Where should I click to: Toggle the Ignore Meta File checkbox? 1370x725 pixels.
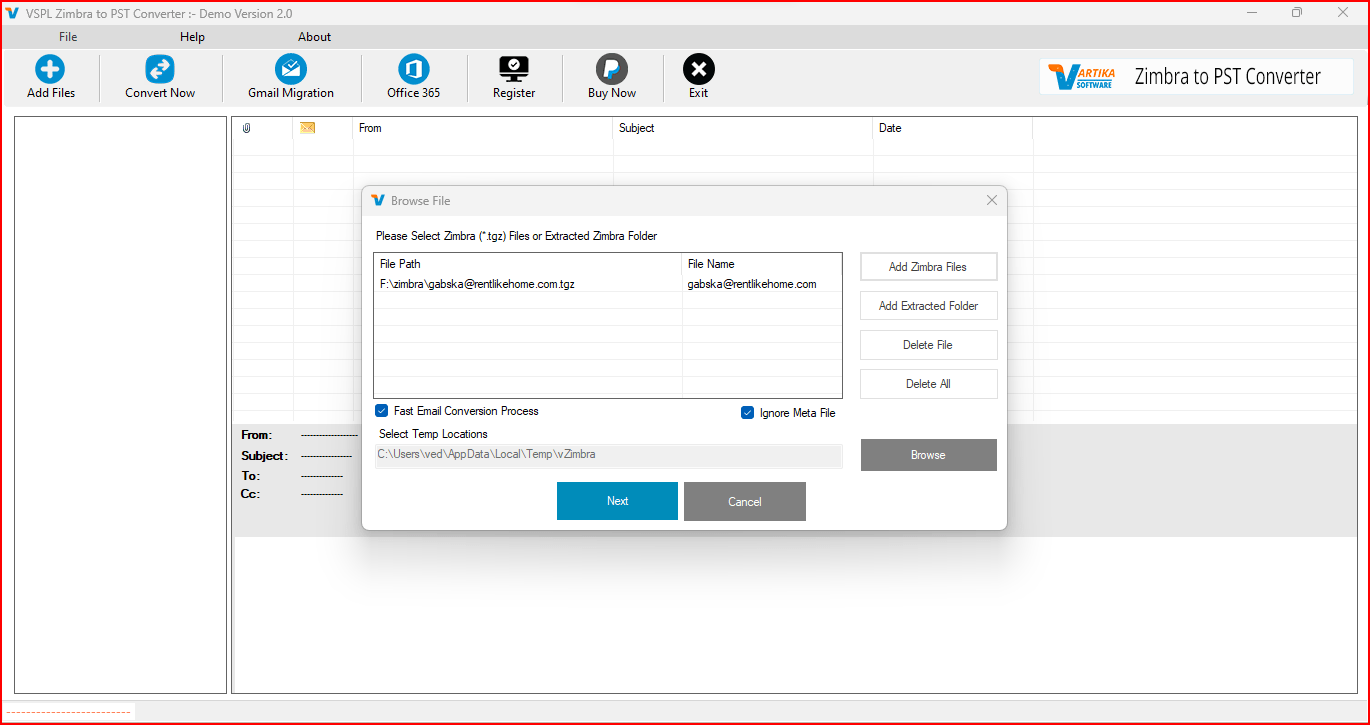pos(748,413)
